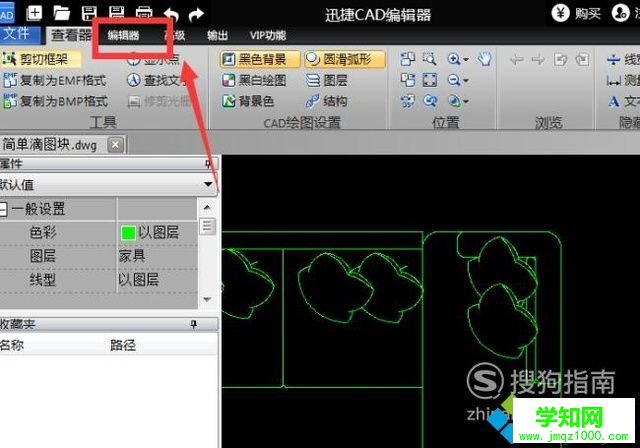Click the 名称 column header
The height and width of the screenshot is (448, 640).
(12, 345)
